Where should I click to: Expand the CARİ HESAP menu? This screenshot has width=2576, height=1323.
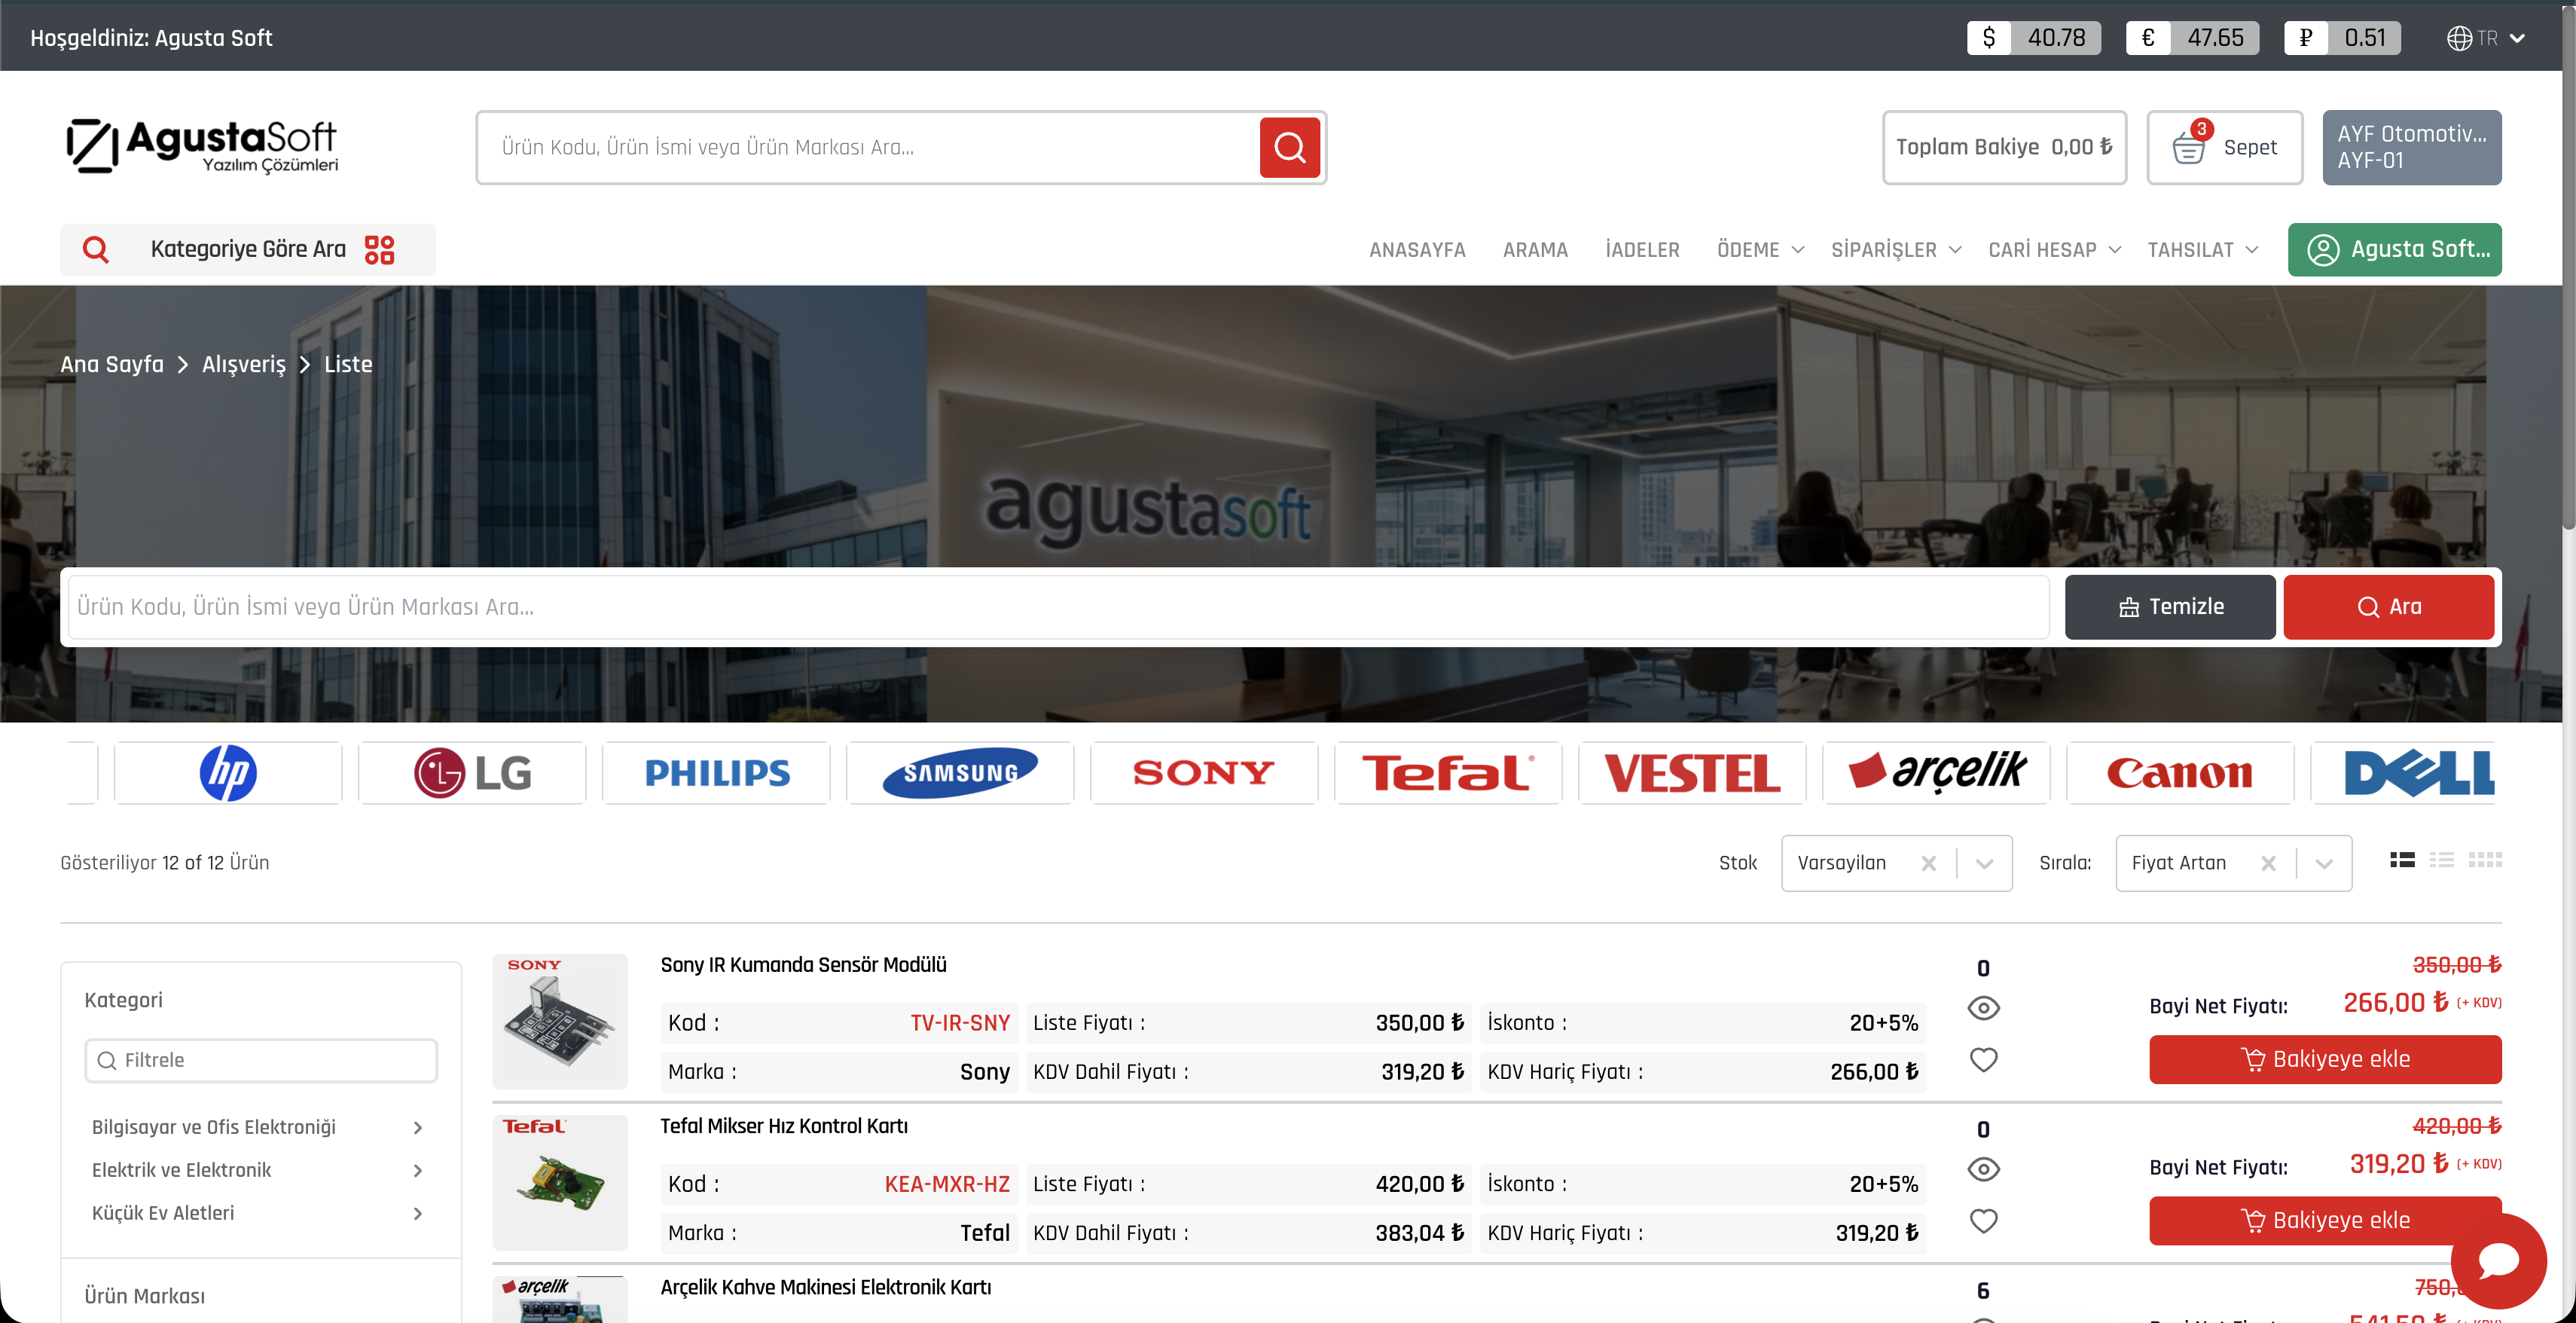point(2054,250)
